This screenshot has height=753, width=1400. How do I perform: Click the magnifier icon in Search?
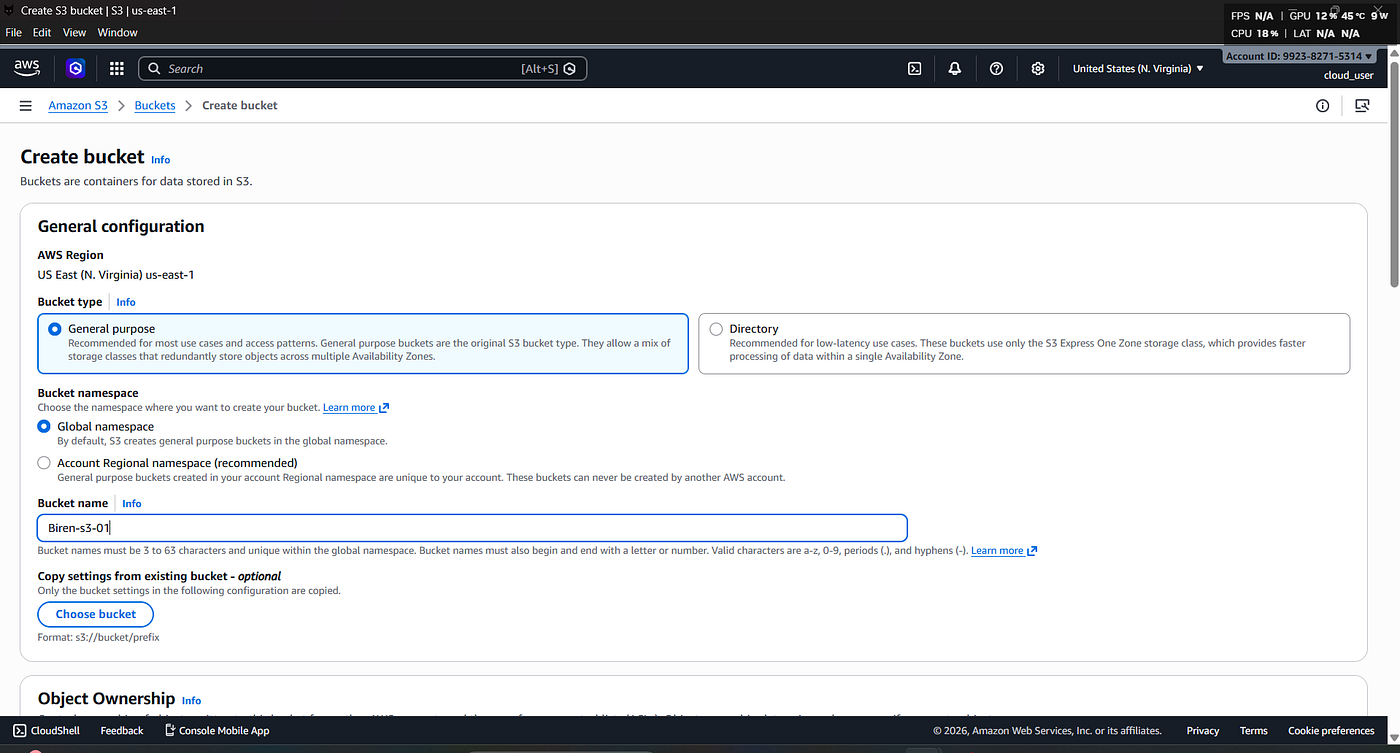154,69
